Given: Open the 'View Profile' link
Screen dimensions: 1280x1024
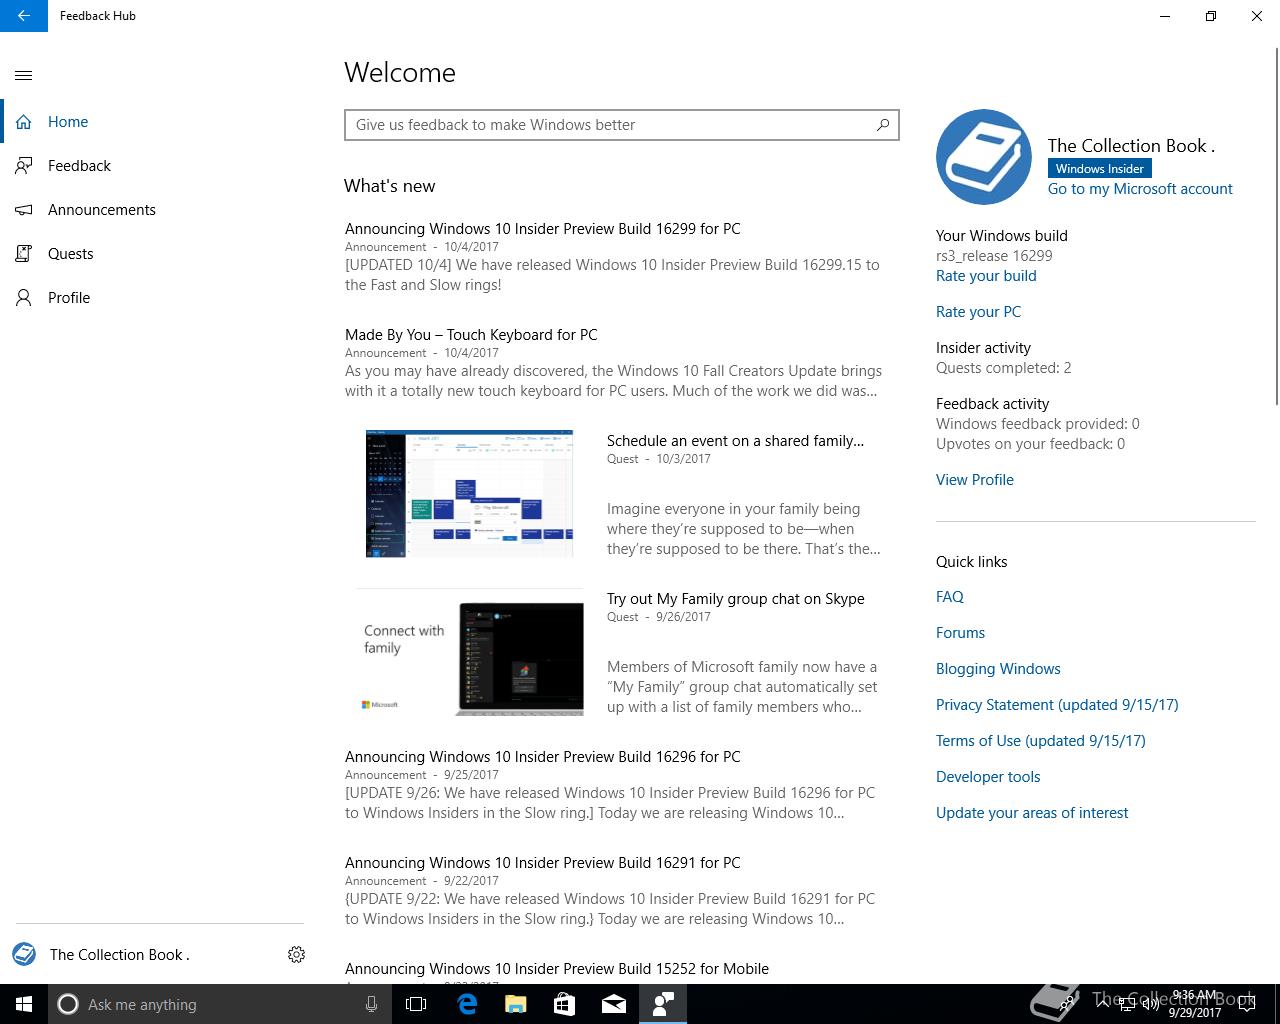Looking at the screenshot, I should [x=975, y=480].
